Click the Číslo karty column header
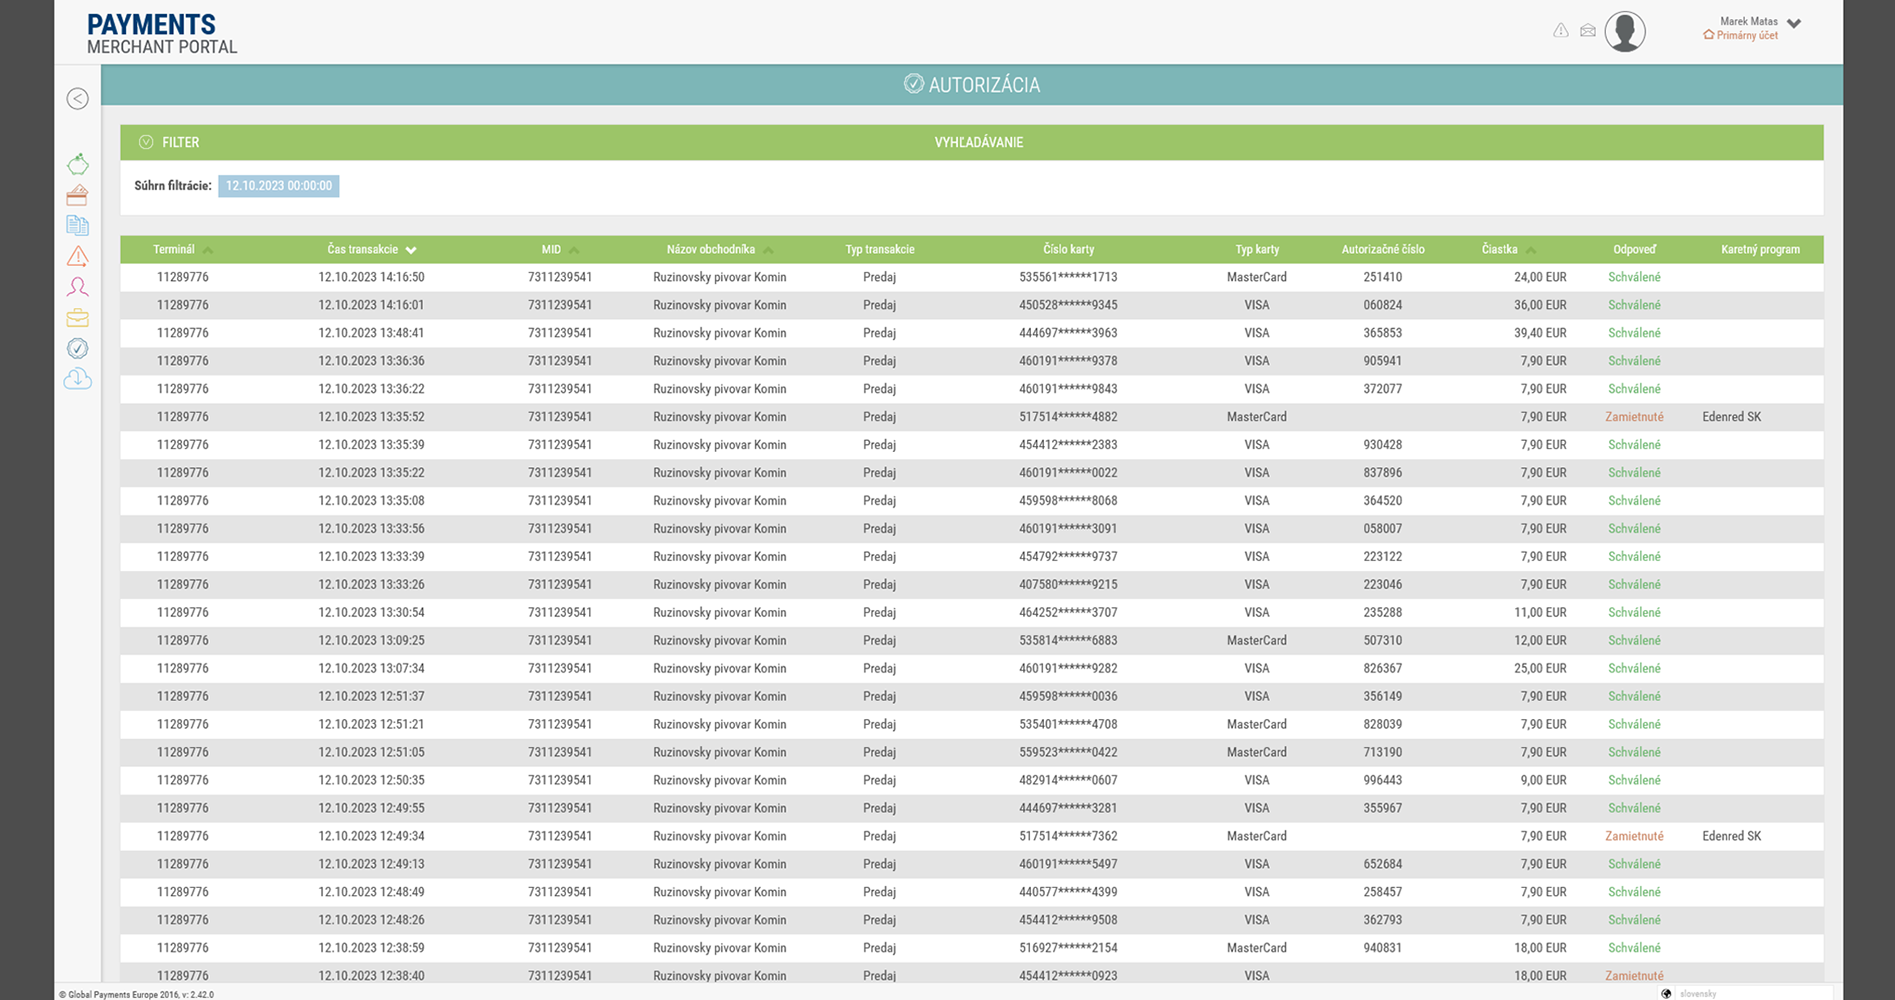The width and height of the screenshot is (1895, 1000). point(1069,249)
